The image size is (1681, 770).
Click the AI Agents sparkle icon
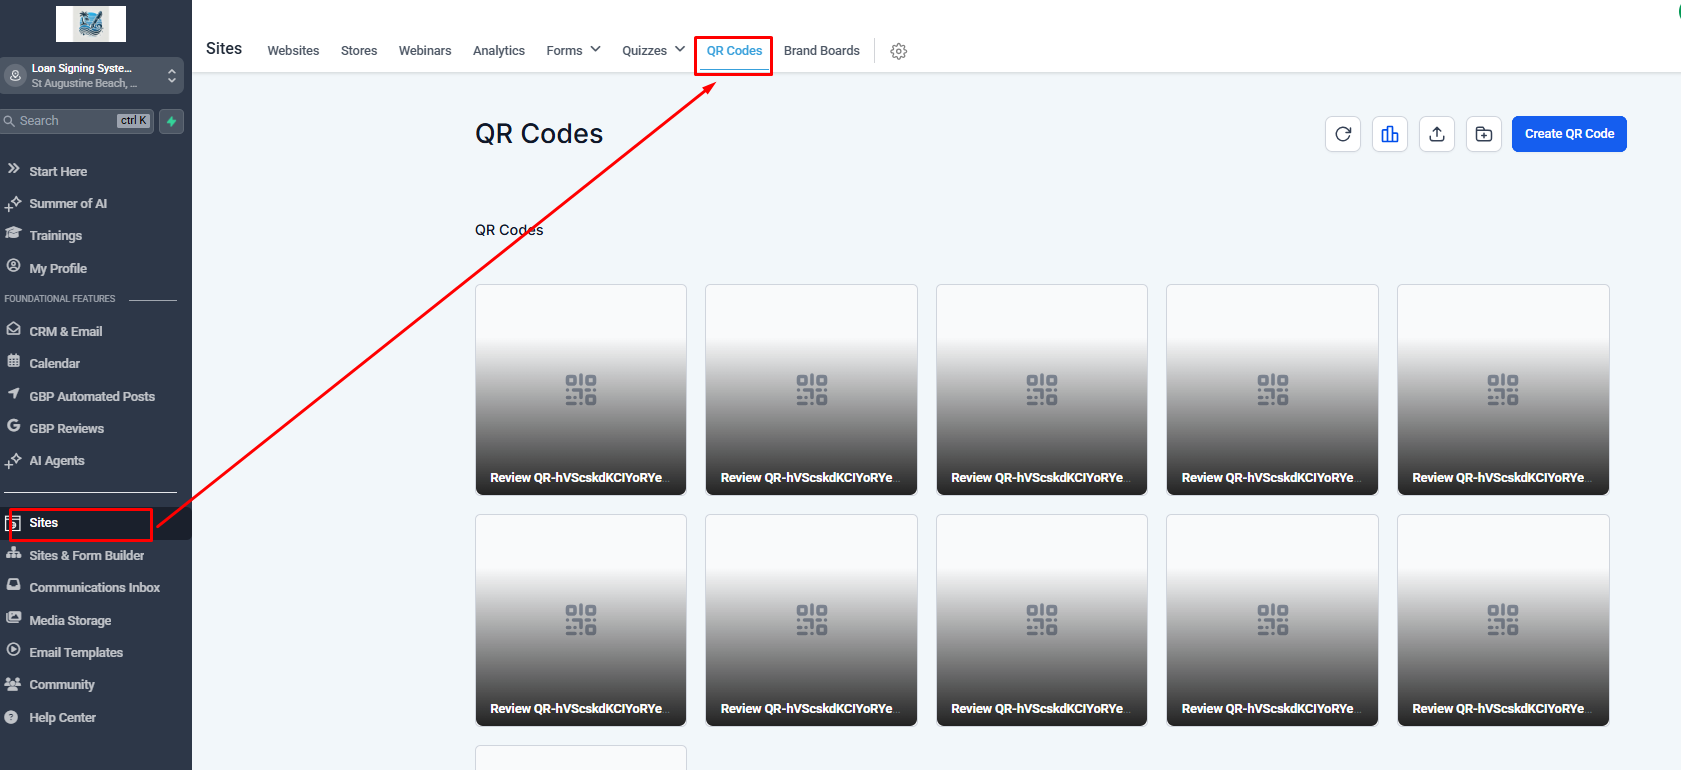click(x=13, y=460)
